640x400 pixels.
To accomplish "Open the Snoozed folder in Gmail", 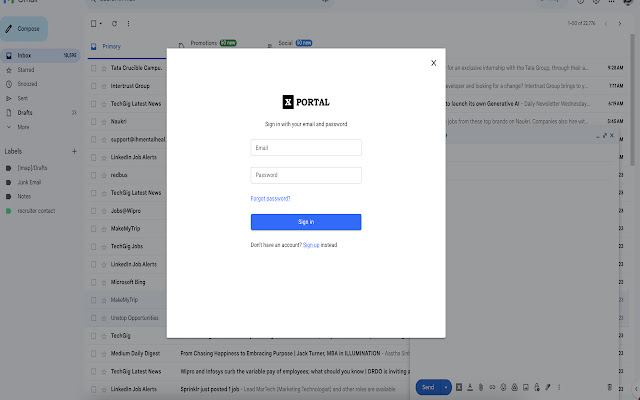I will (27, 84).
